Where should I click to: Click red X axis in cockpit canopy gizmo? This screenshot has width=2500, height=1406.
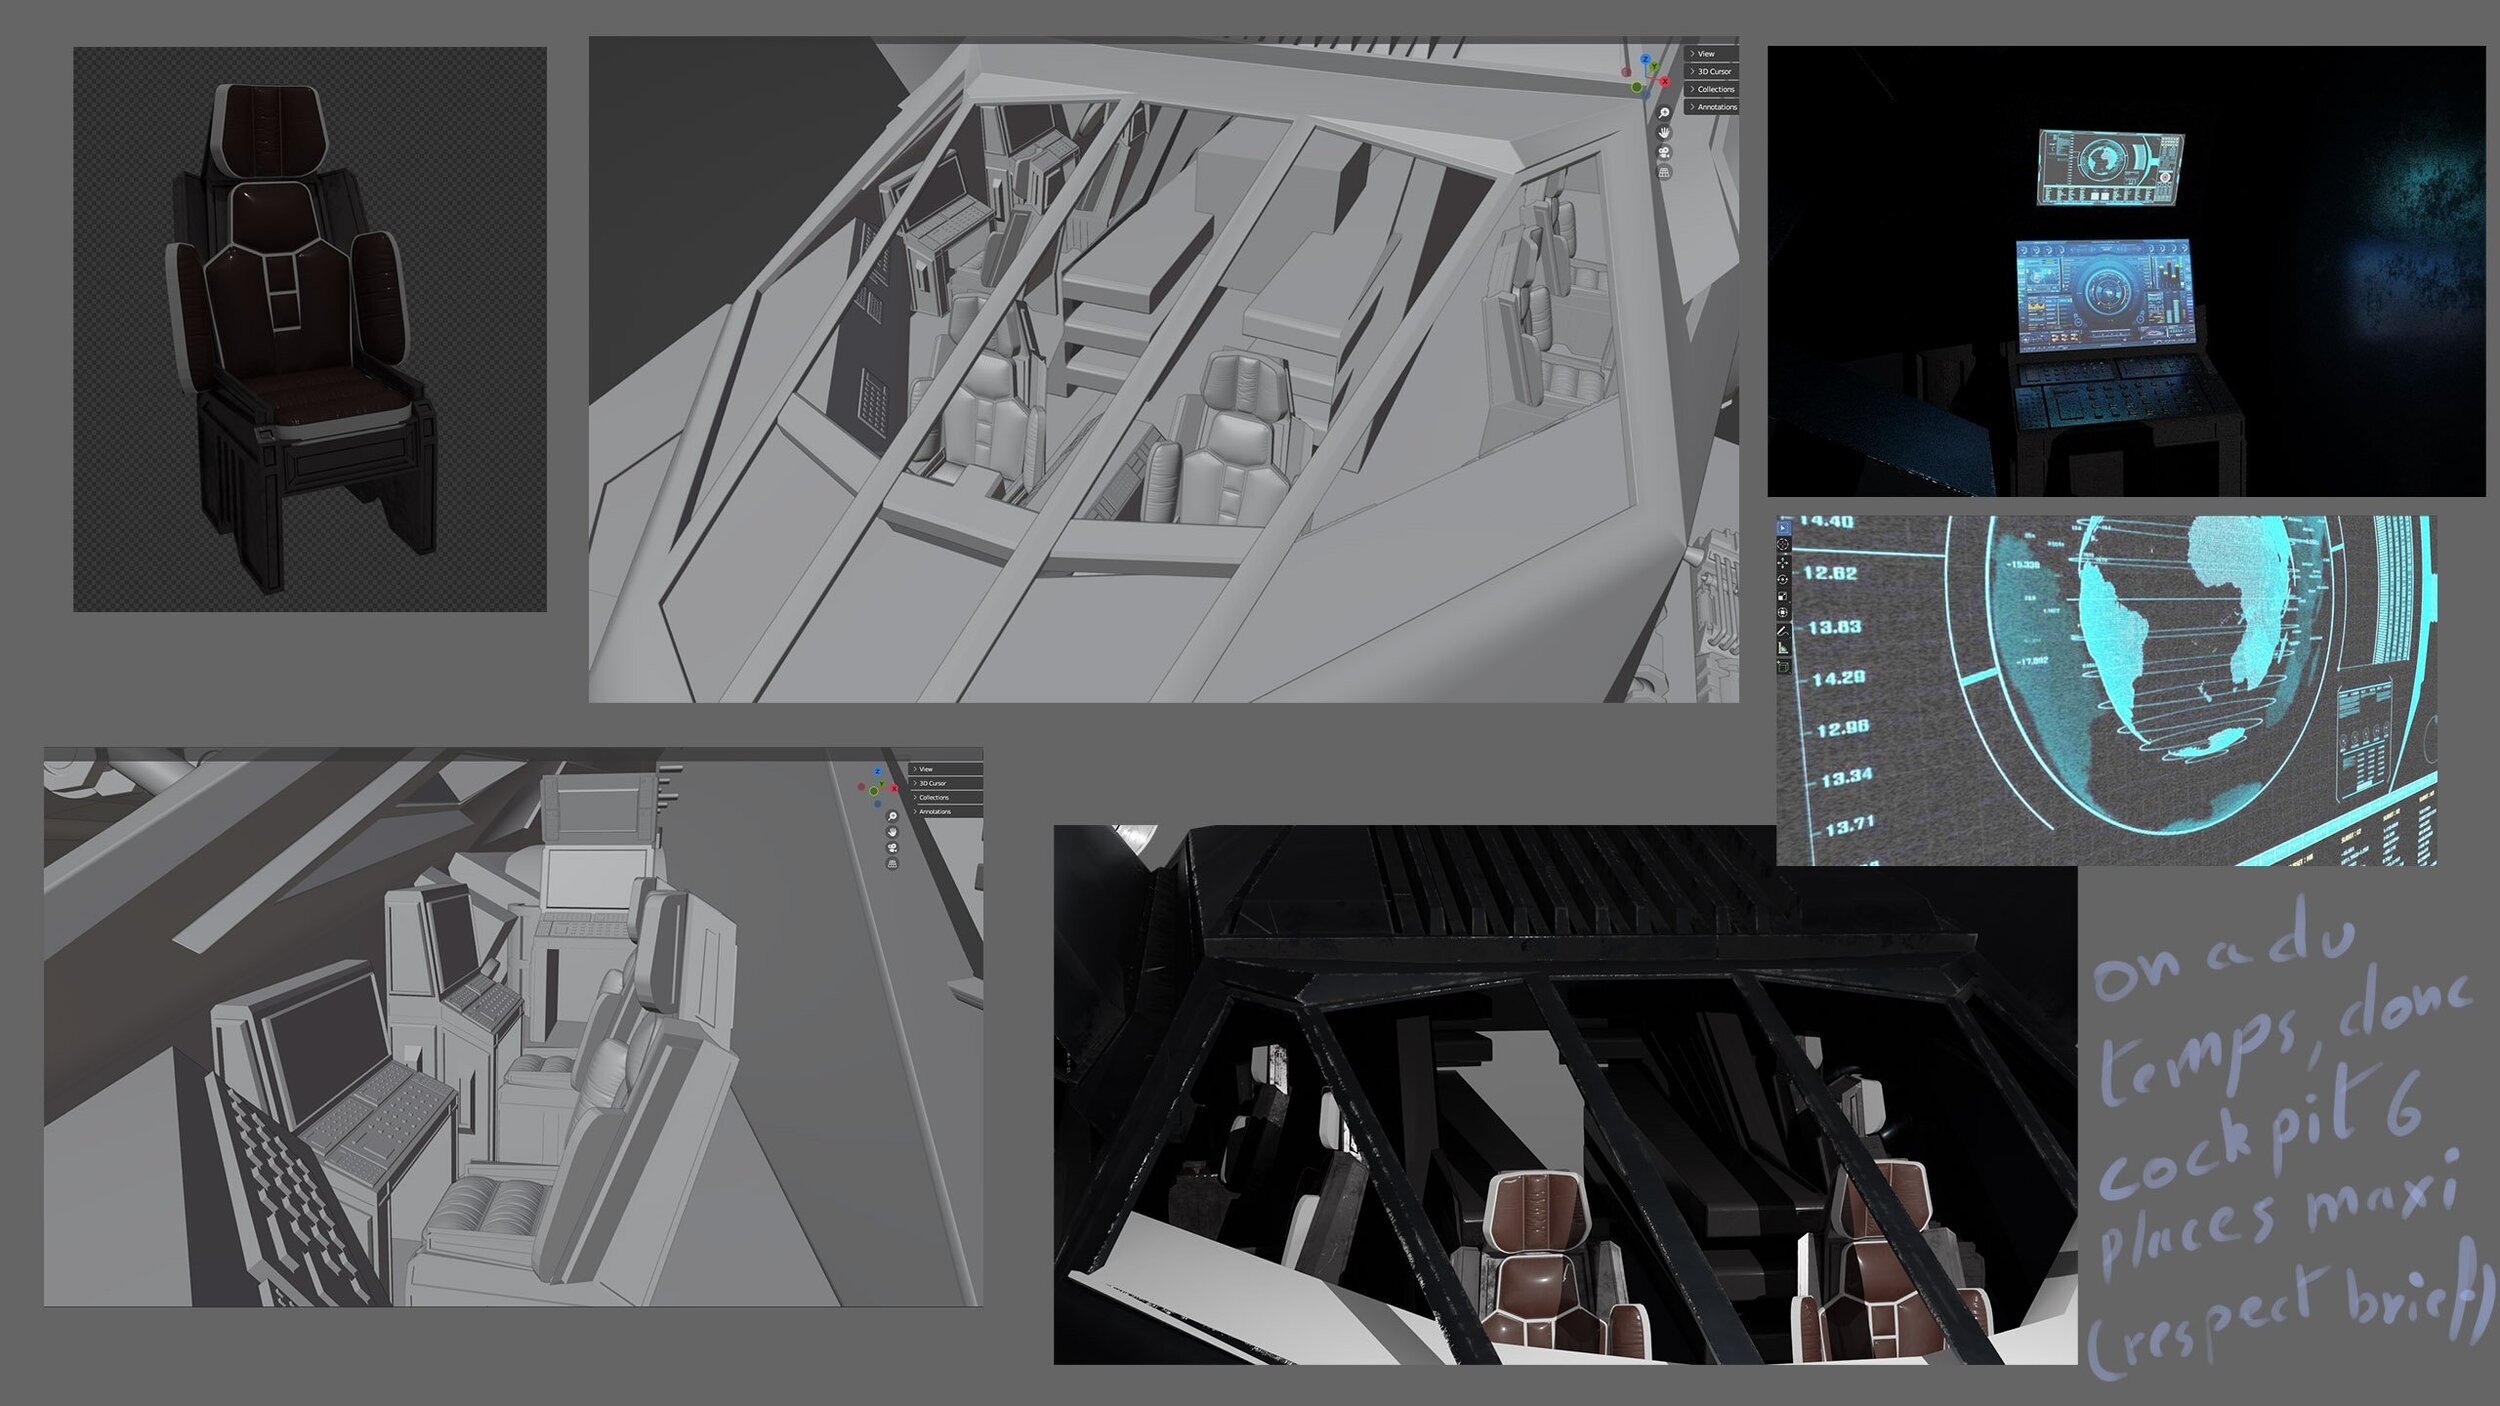coord(1664,81)
